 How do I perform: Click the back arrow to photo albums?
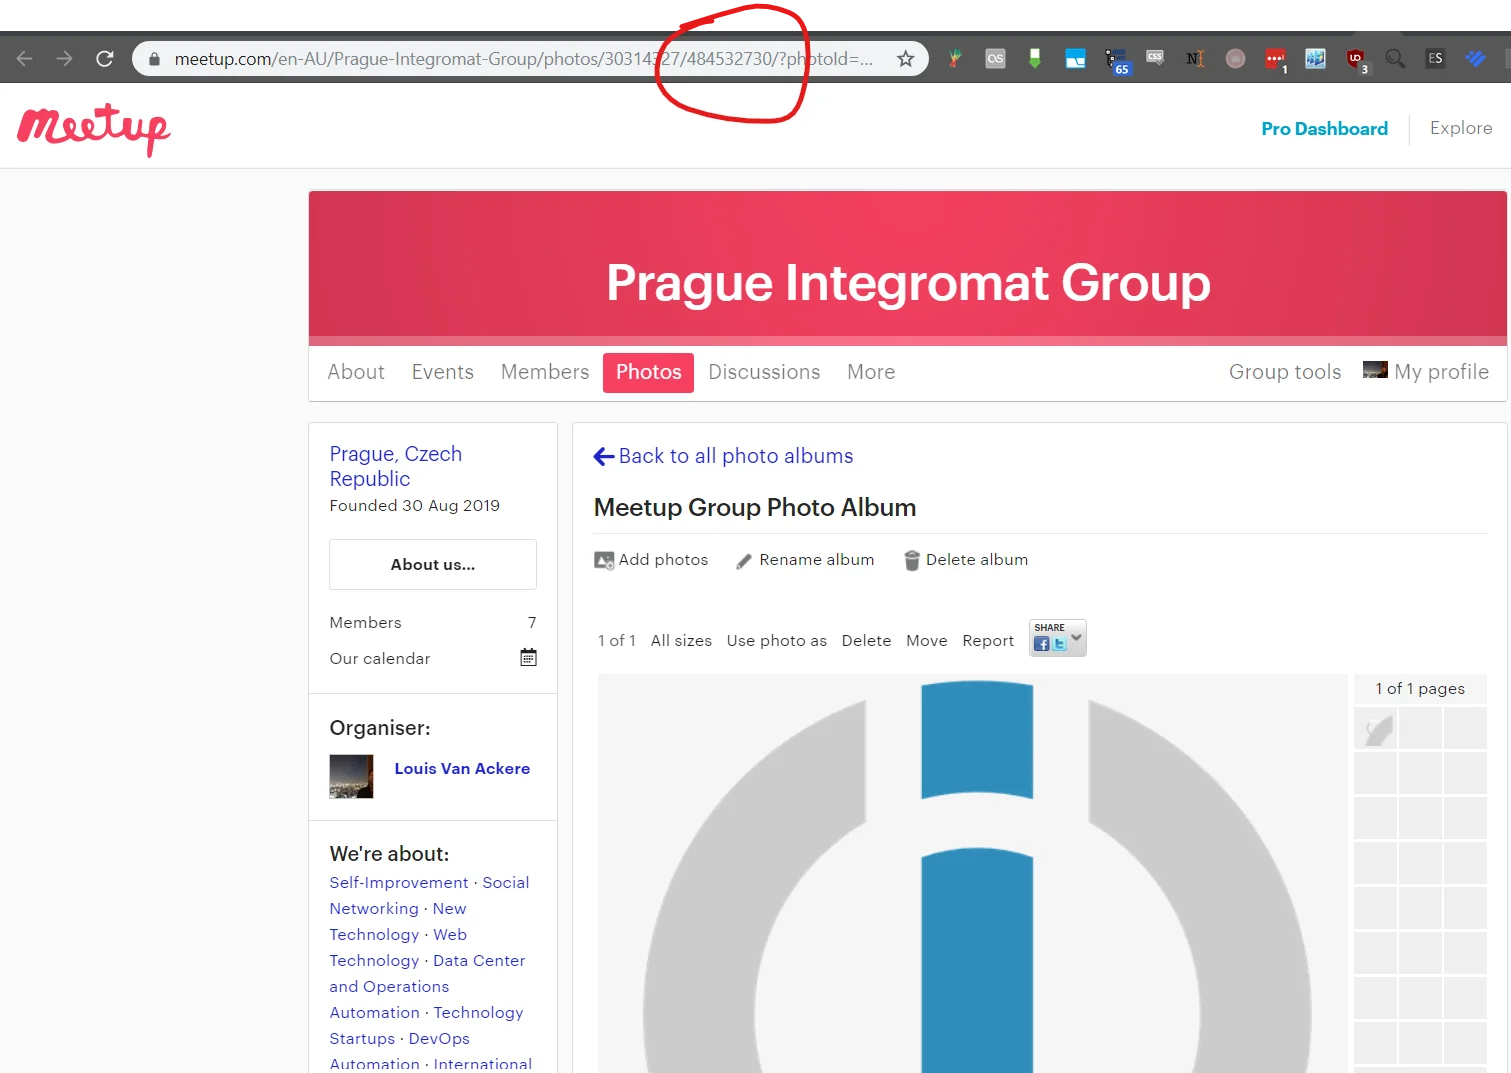(x=604, y=456)
